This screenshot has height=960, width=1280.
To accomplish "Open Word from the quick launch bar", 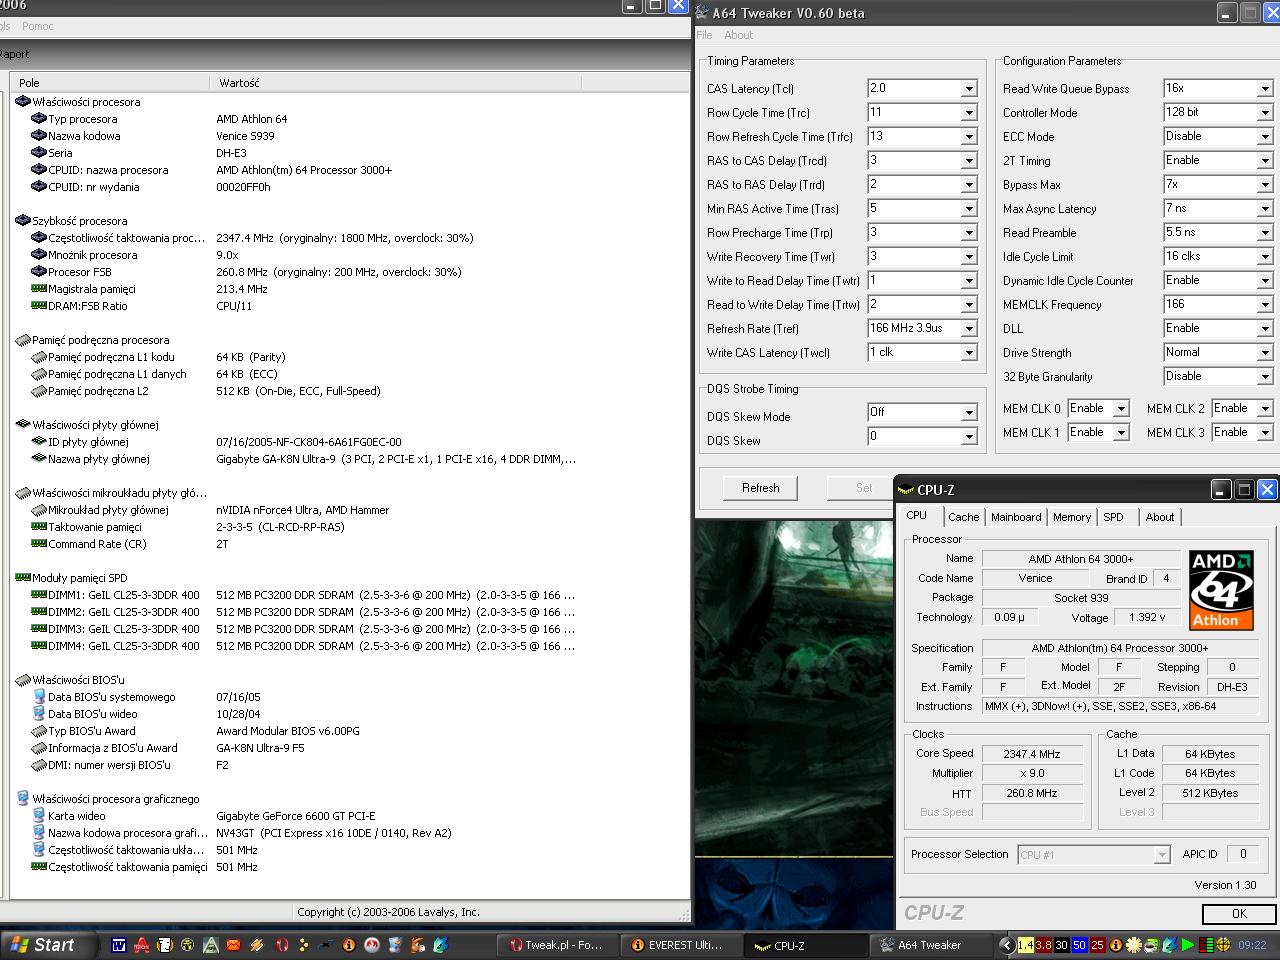I will click(x=118, y=944).
